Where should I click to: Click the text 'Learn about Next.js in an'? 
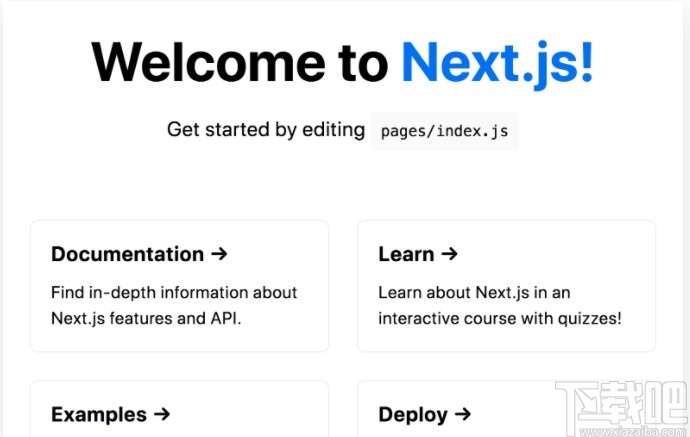(x=474, y=293)
